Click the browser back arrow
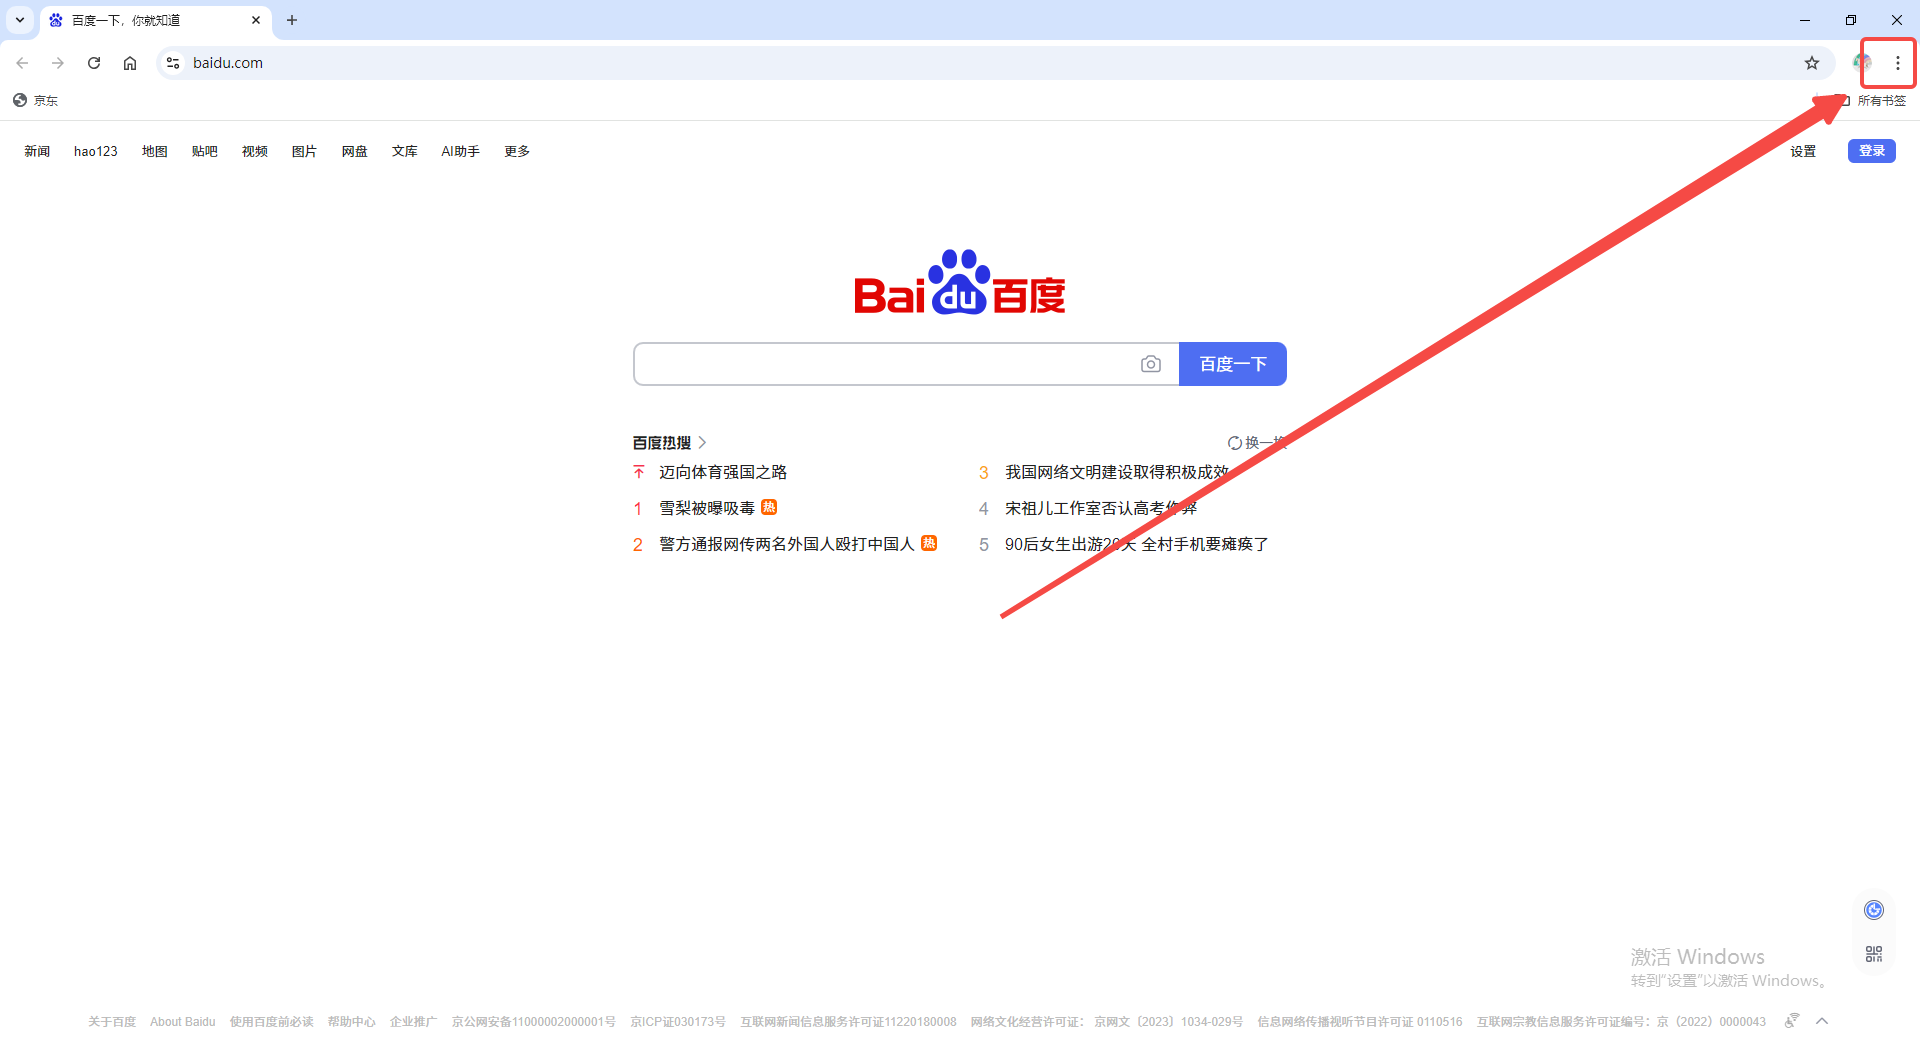Screen dimensions: 1920x1040 [x=22, y=63]
